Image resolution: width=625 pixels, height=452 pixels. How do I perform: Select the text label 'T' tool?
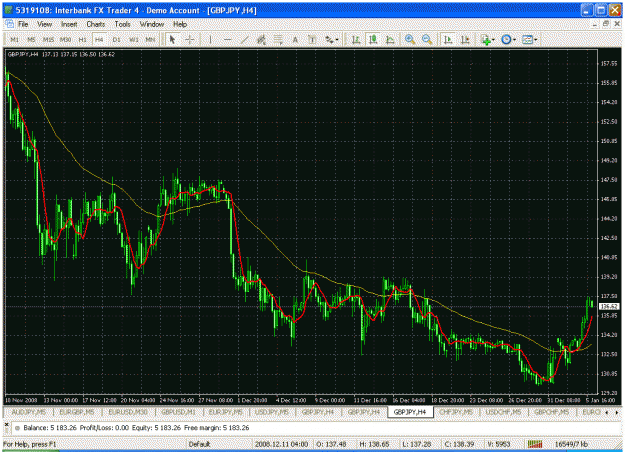pyautogui.click(x=312, y=39)
